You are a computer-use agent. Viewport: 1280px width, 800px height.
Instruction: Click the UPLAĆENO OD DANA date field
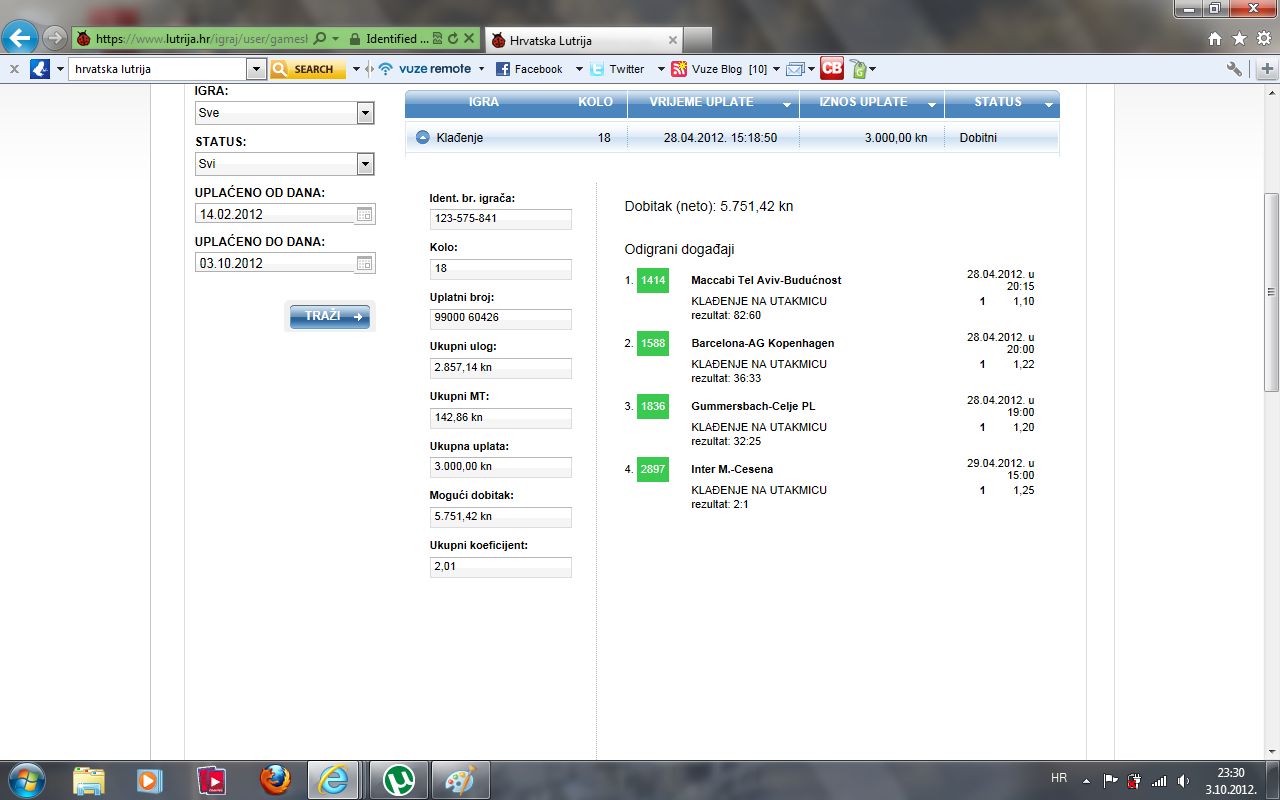point(275,214)
